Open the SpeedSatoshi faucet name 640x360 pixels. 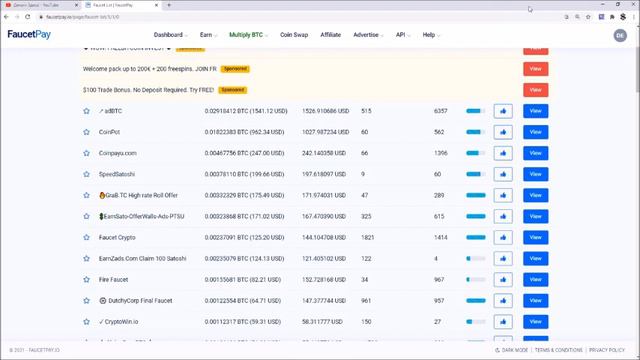click(117, 174)
